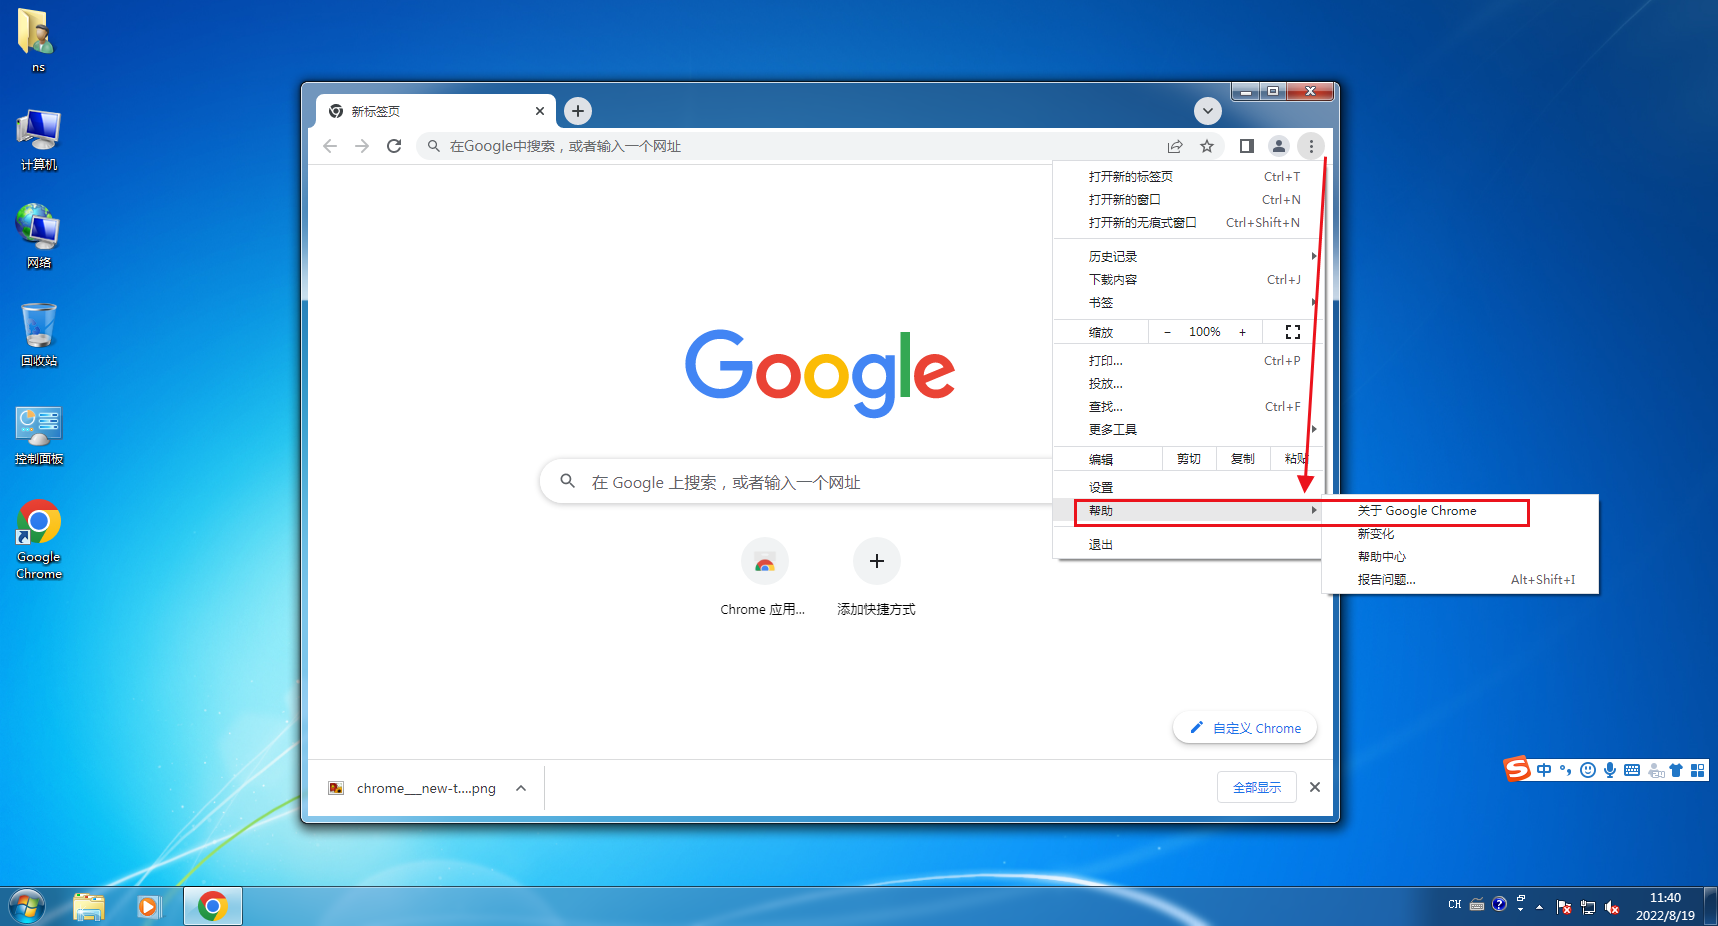The height and width of the screenshot is (926, 1718).
Task: Open 计算机 desktop icon
Action: pos(39,140)
